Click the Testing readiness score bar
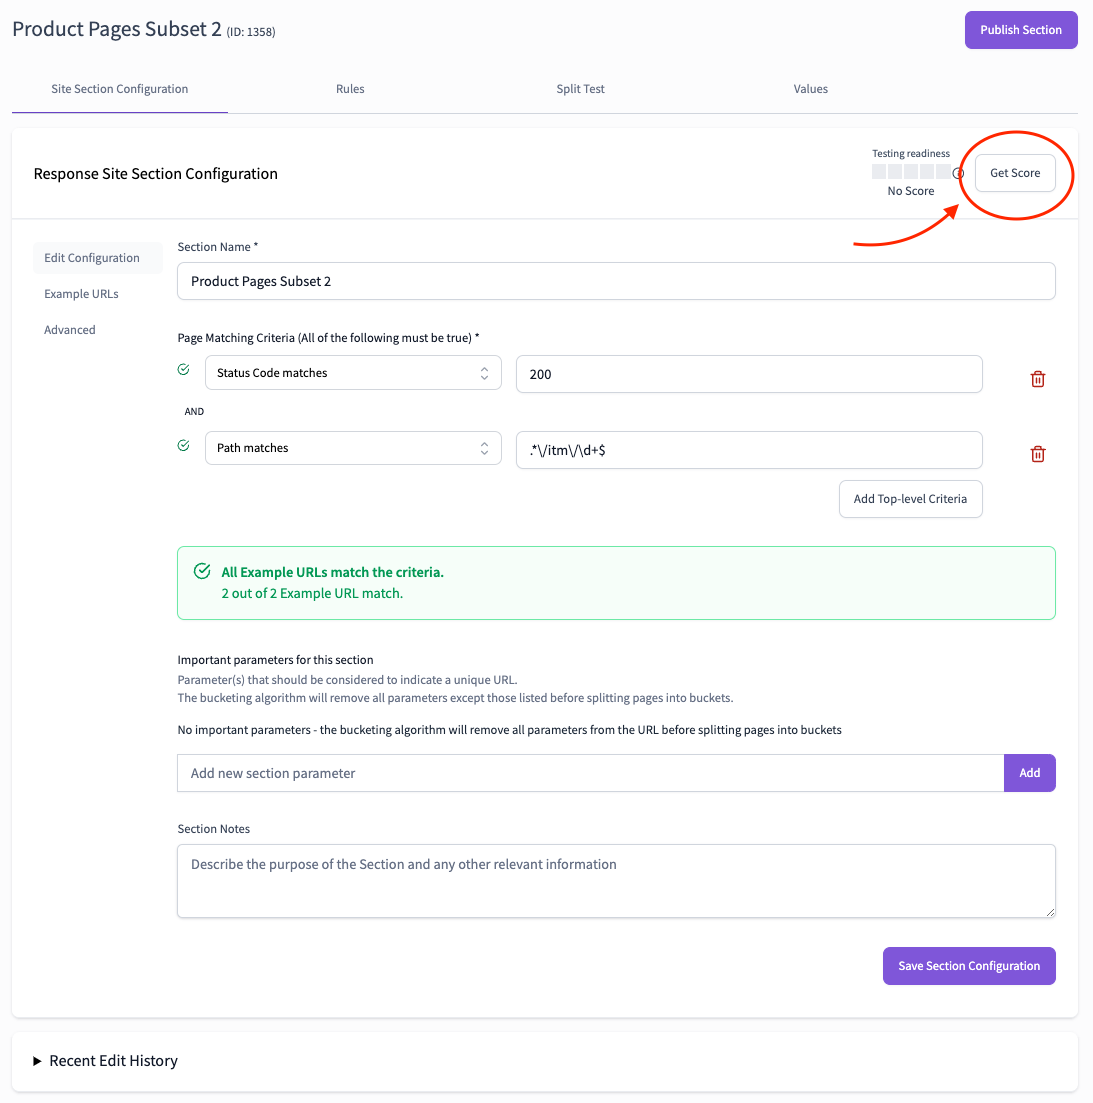Viewport: 1093px width, 1103px height. [x=911, y=172]
